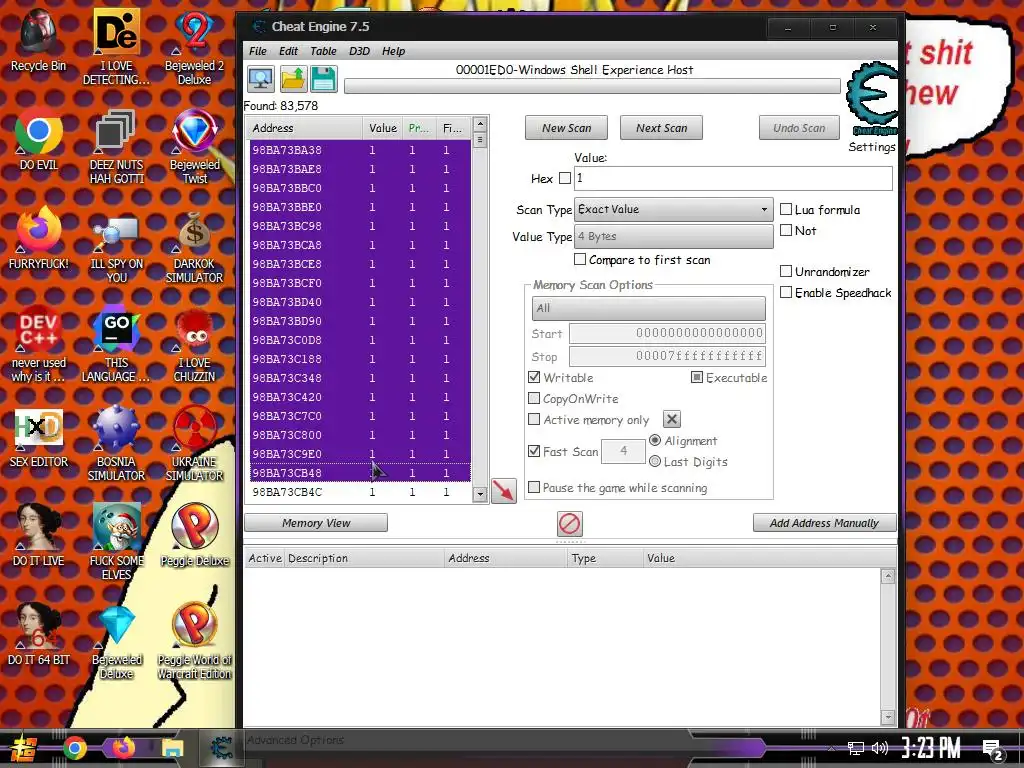Open the Peggle Deluxe desktop icon
The height and width of the screenshot is (768, 1024).
[x=194, y=535]
